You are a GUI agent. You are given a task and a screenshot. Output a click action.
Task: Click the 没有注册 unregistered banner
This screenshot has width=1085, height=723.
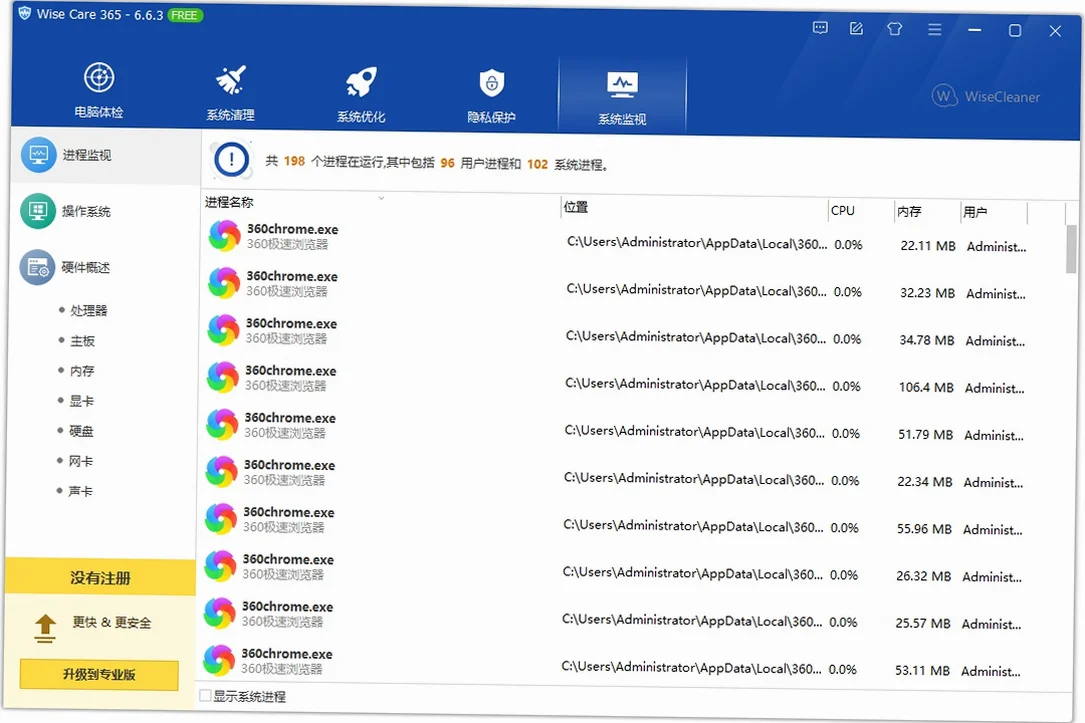coord(100,578)
